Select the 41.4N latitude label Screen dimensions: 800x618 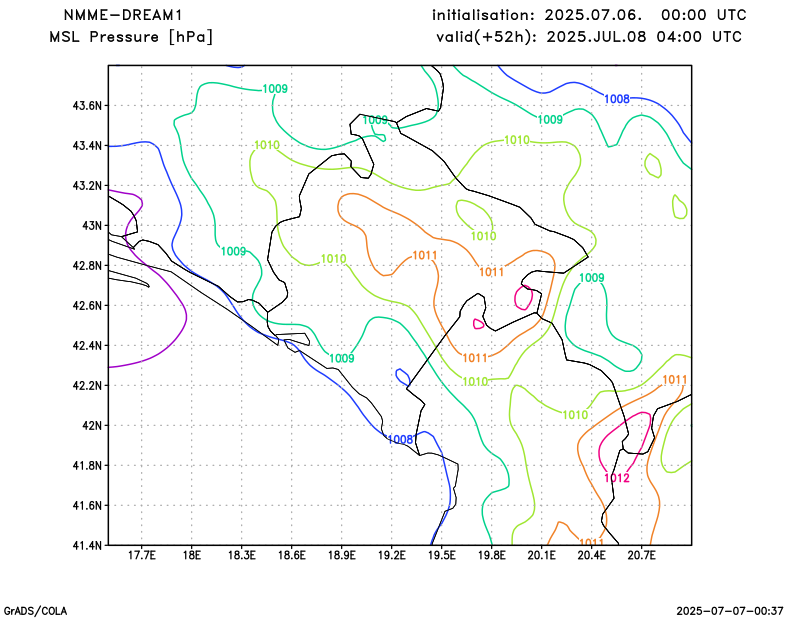[87, 546]
